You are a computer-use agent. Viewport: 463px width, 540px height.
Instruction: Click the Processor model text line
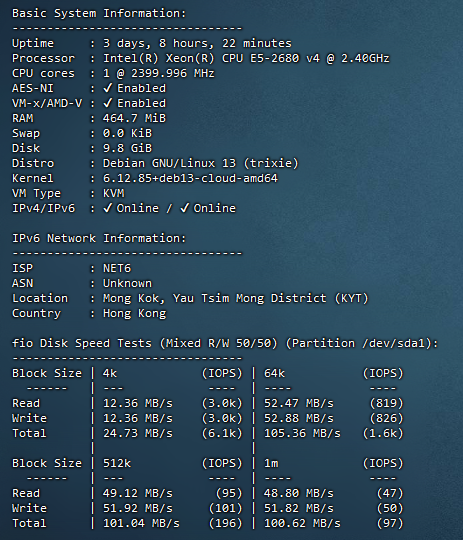[246, 58]
